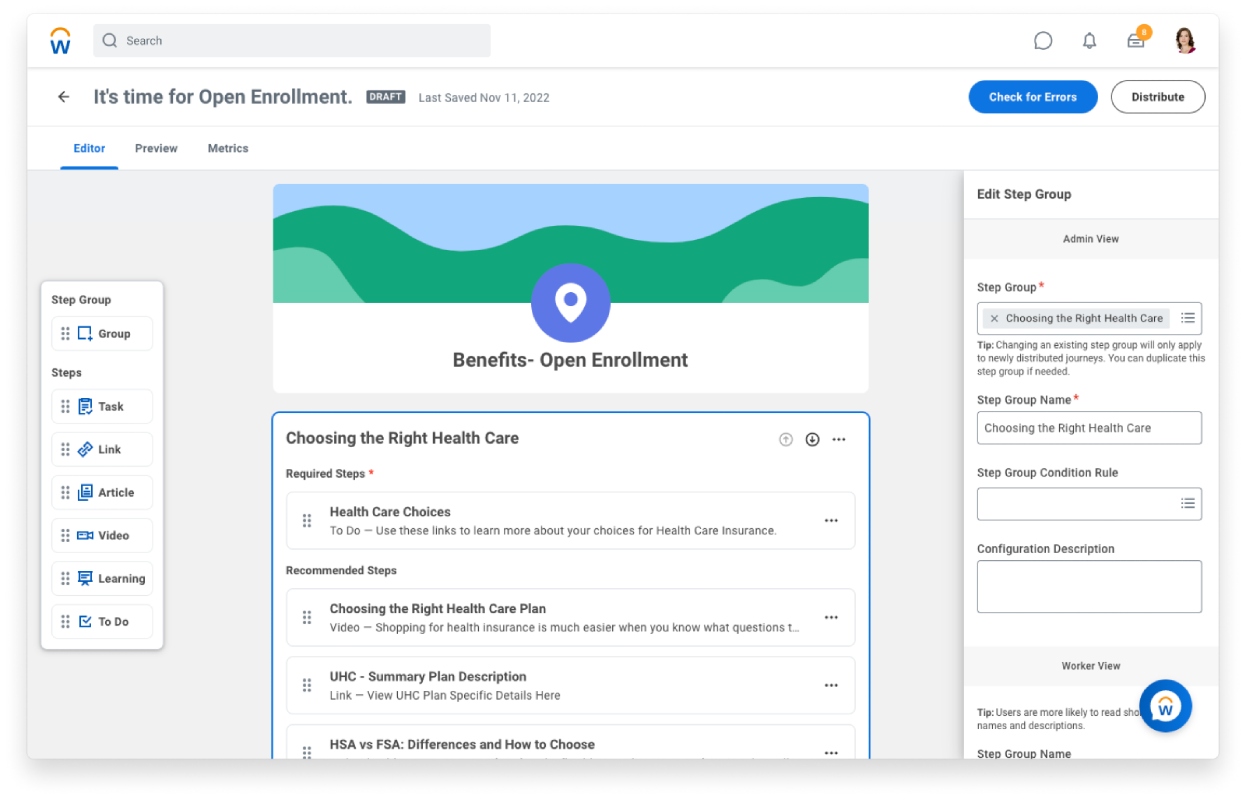Viewport: 1246px width, 800px height.
Task: Click the Task step icon
Action: pyautogui.click(x=85, y=407)
